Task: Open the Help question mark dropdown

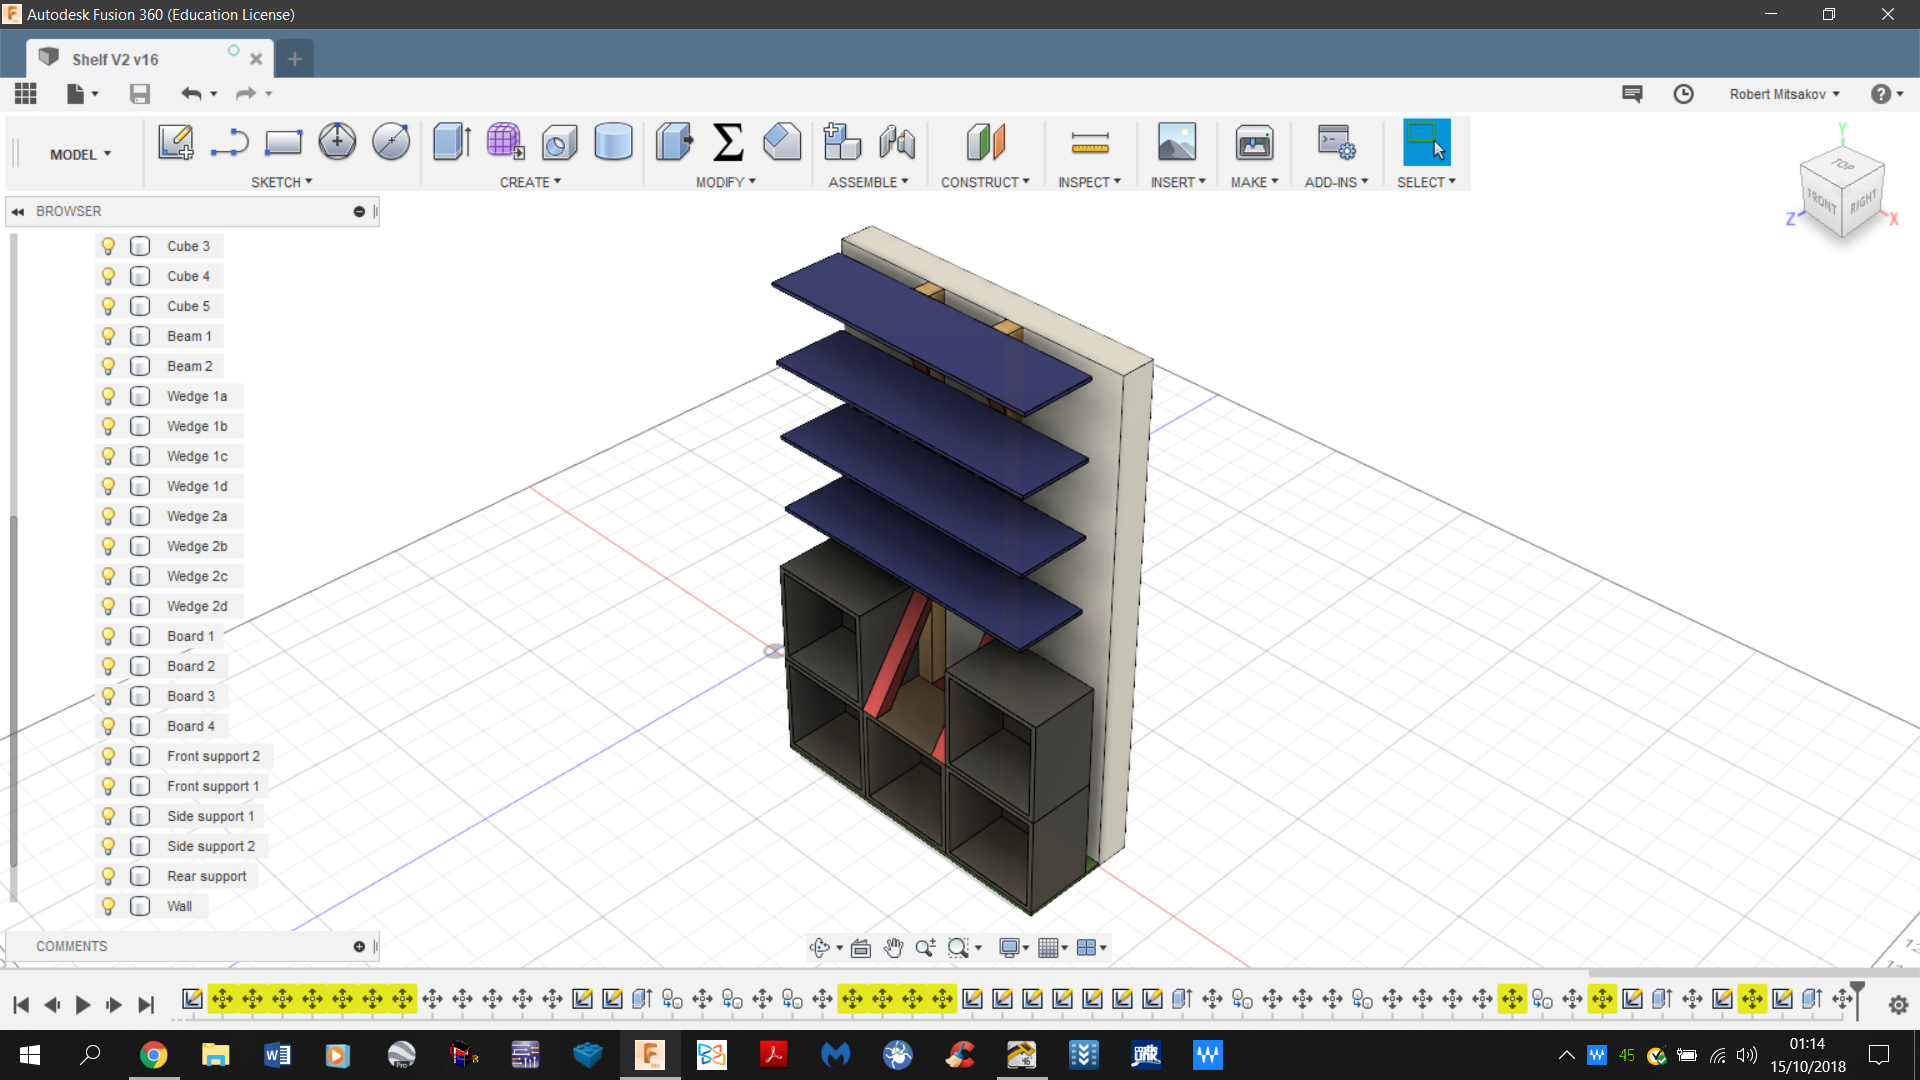Action: (1886, 94)
